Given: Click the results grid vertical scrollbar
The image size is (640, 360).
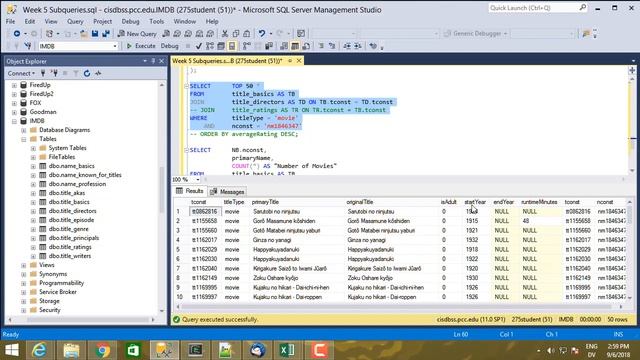Looking at the screenshot, I should click(x=629, y=216).
